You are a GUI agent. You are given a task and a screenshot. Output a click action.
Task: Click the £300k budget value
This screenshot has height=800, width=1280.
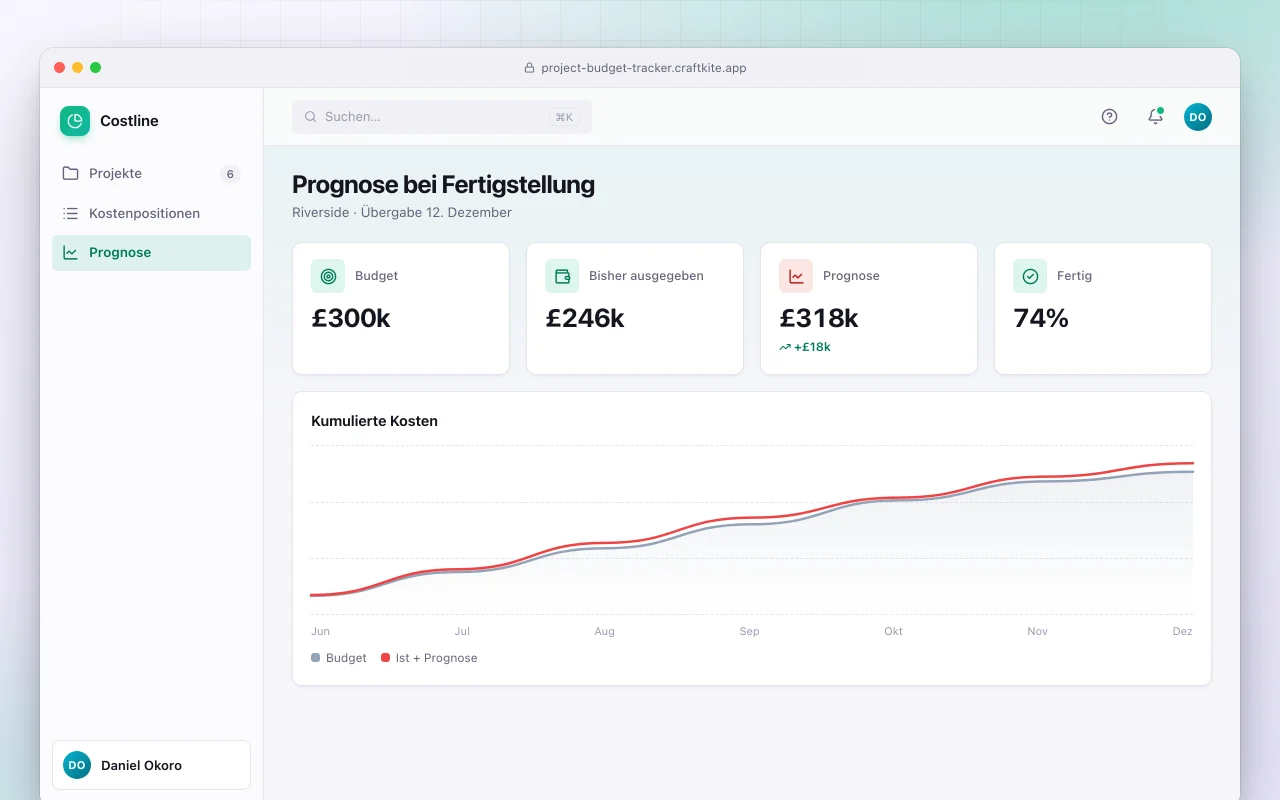click(351, 318)
